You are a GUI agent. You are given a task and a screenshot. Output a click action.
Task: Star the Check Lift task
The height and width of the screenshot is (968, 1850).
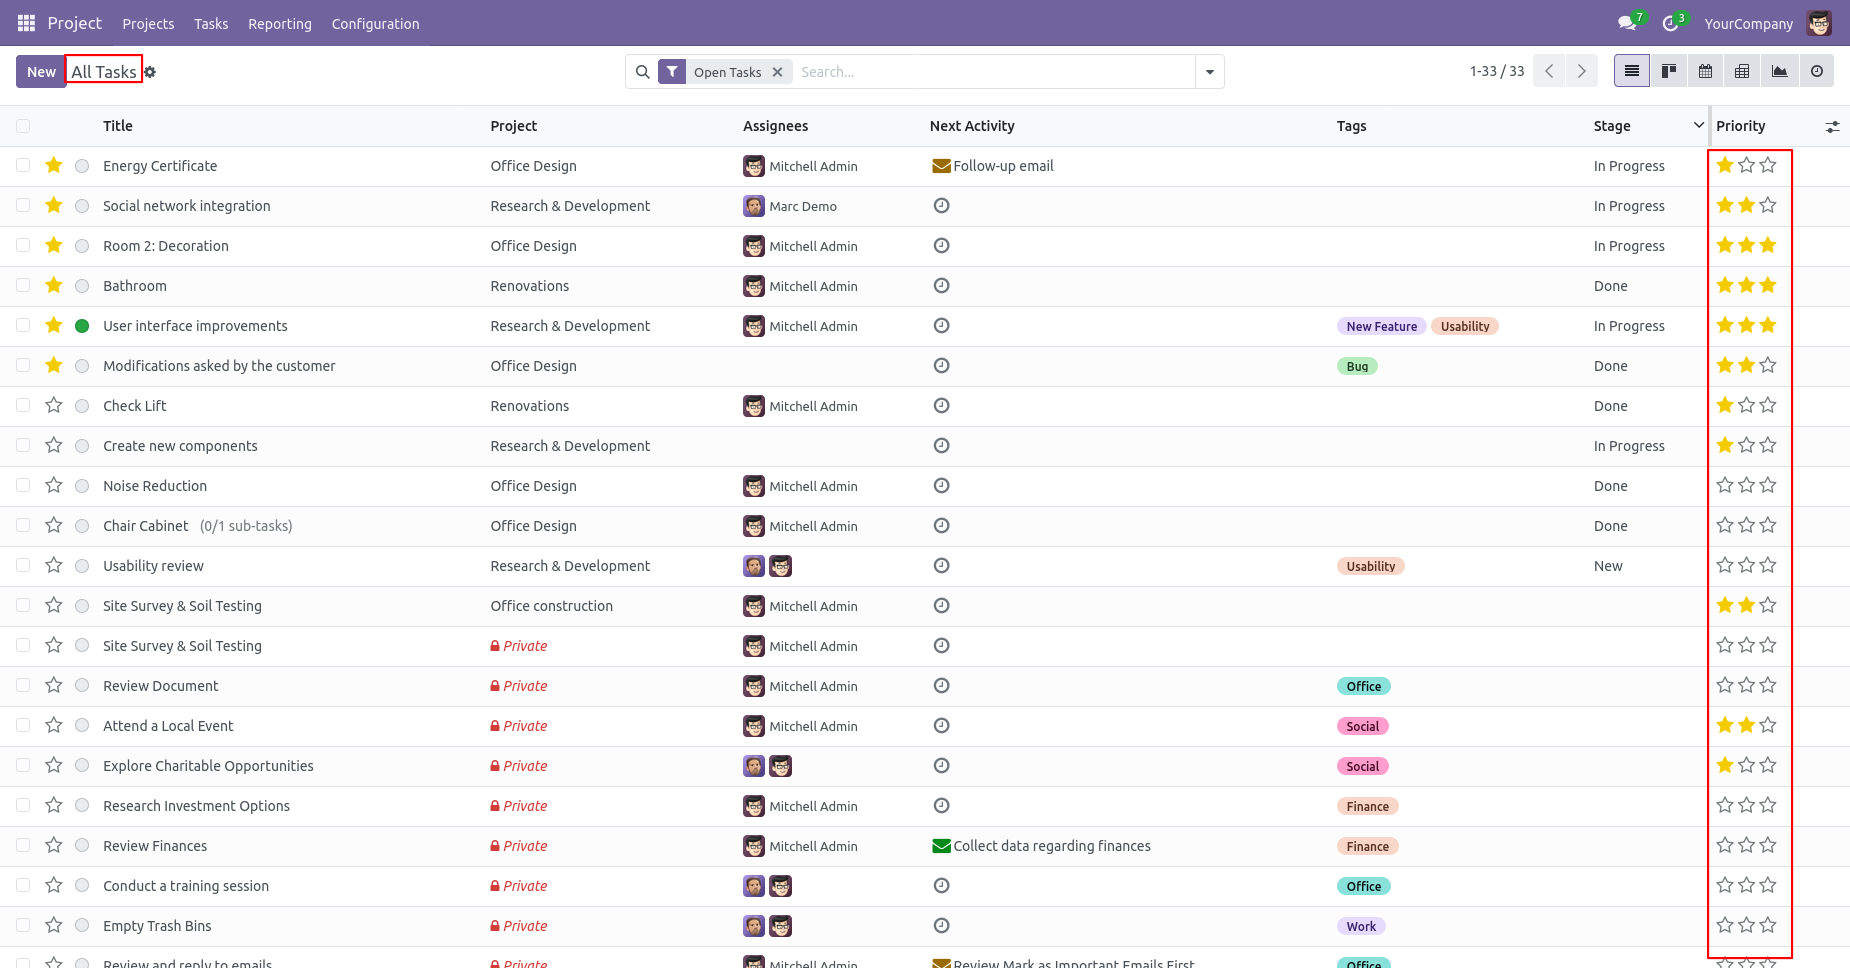point(54,405)
